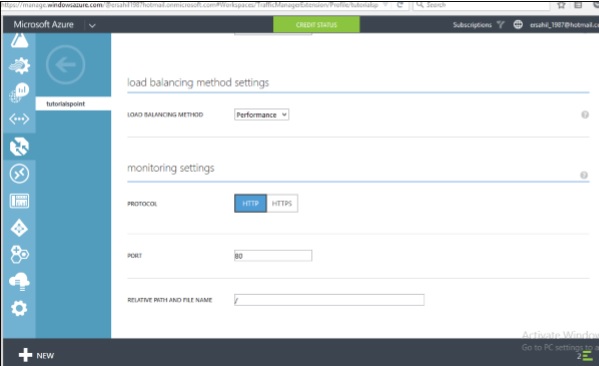Open the Networks arrows sidebar icon
The height and width of the screenshot is (366, 599).
click(19, 119)
